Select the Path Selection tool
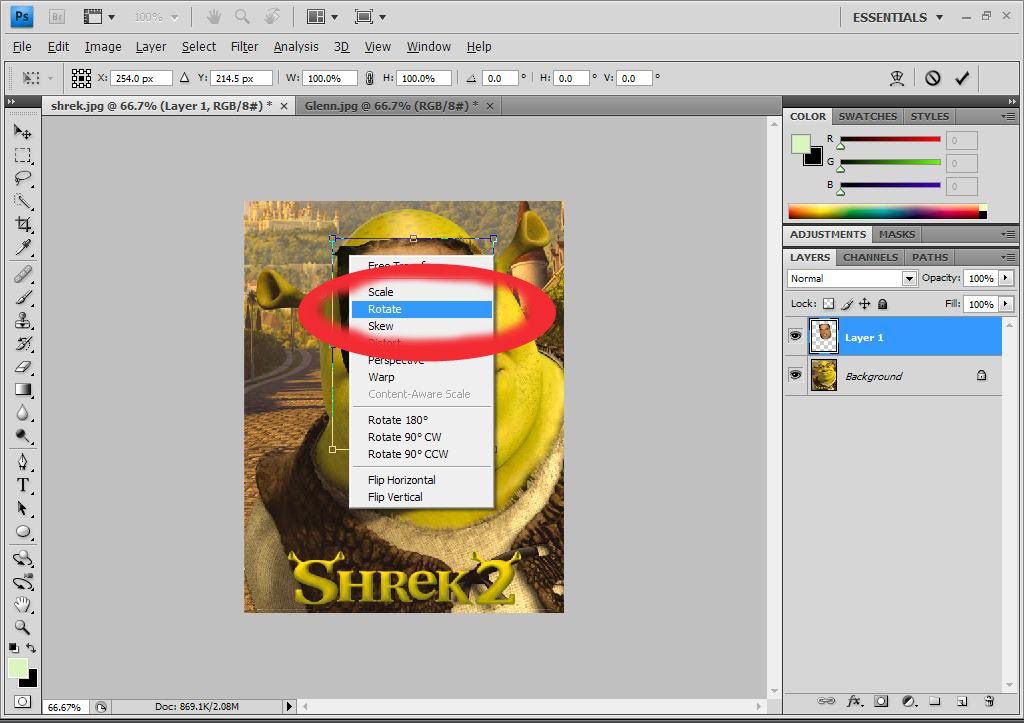 (23, 508)
